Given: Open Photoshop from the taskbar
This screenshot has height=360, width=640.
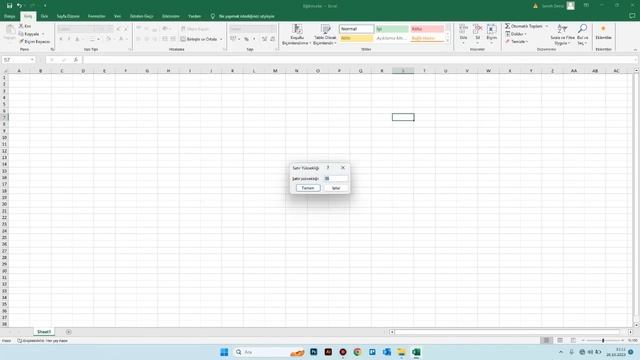Looking at the screenshot, I should [x=313, y=352].
